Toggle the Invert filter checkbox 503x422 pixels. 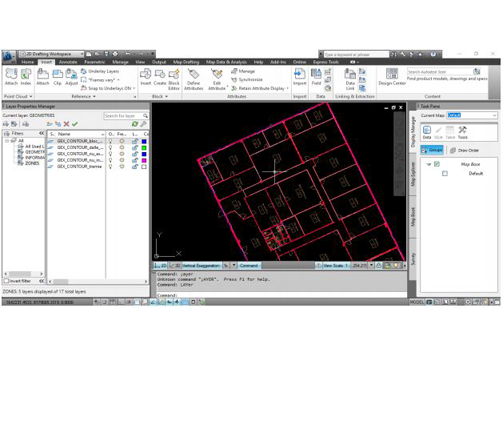[6, 281]
